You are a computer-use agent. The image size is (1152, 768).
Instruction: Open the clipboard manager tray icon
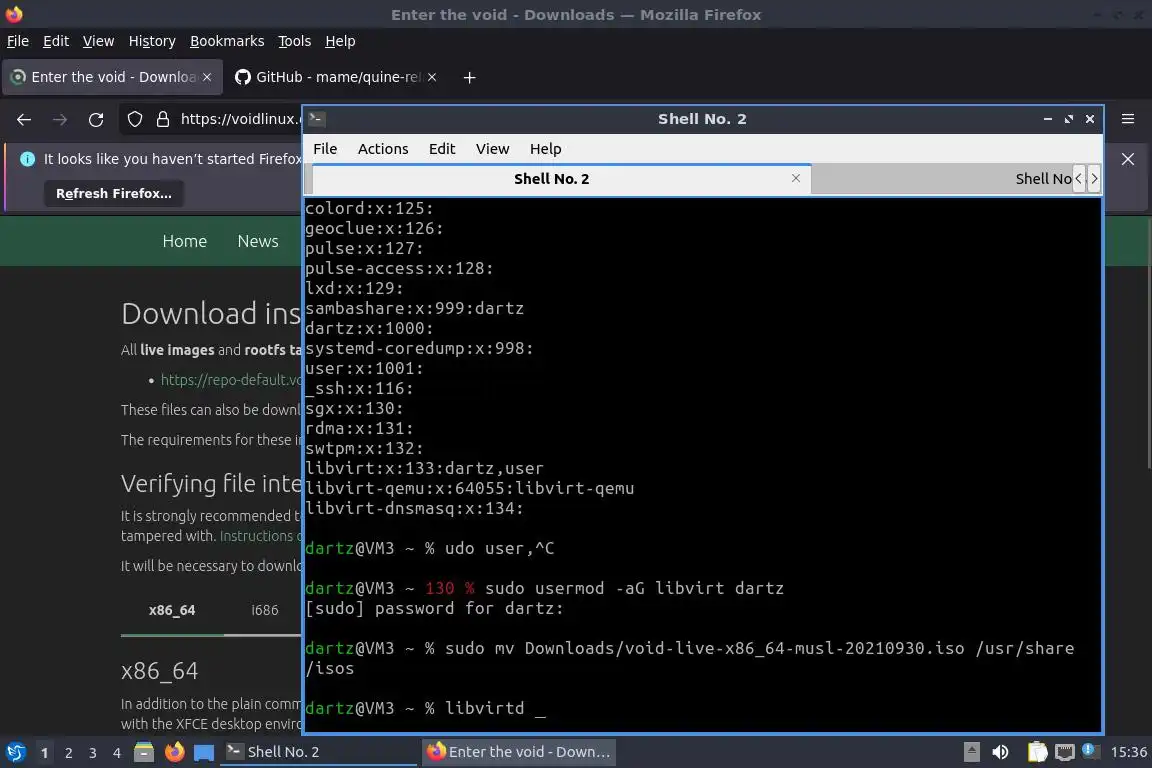pos(1037,752)
